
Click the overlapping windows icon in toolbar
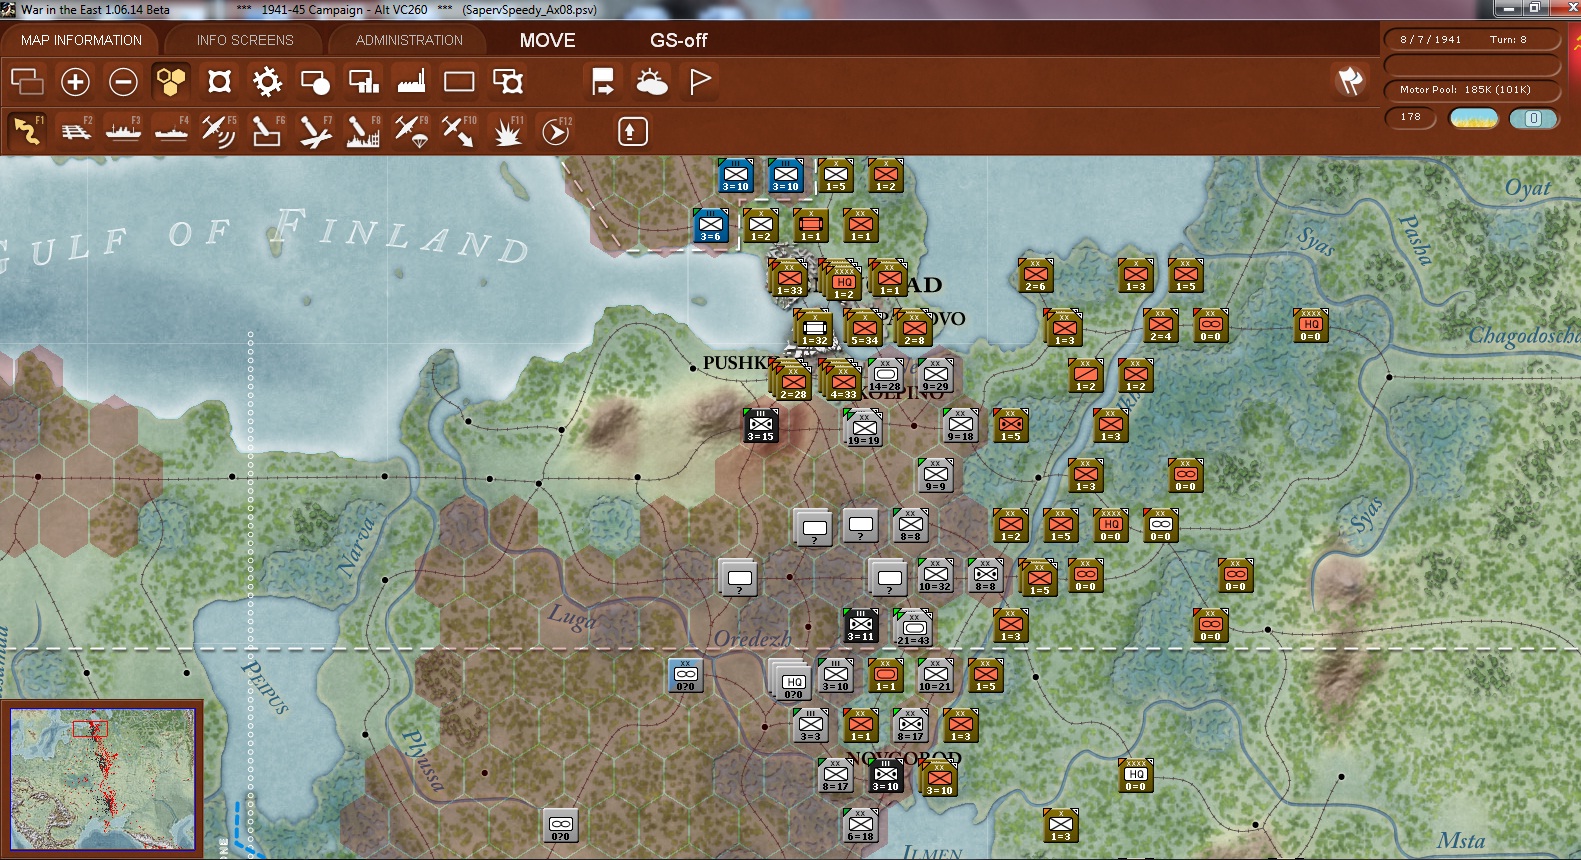click(x=27, y=81)
